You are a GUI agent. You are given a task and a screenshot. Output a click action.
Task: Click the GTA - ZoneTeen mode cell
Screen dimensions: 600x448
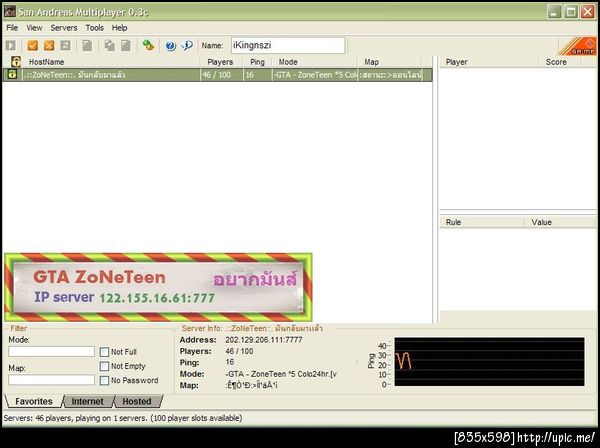coord(315,75)
